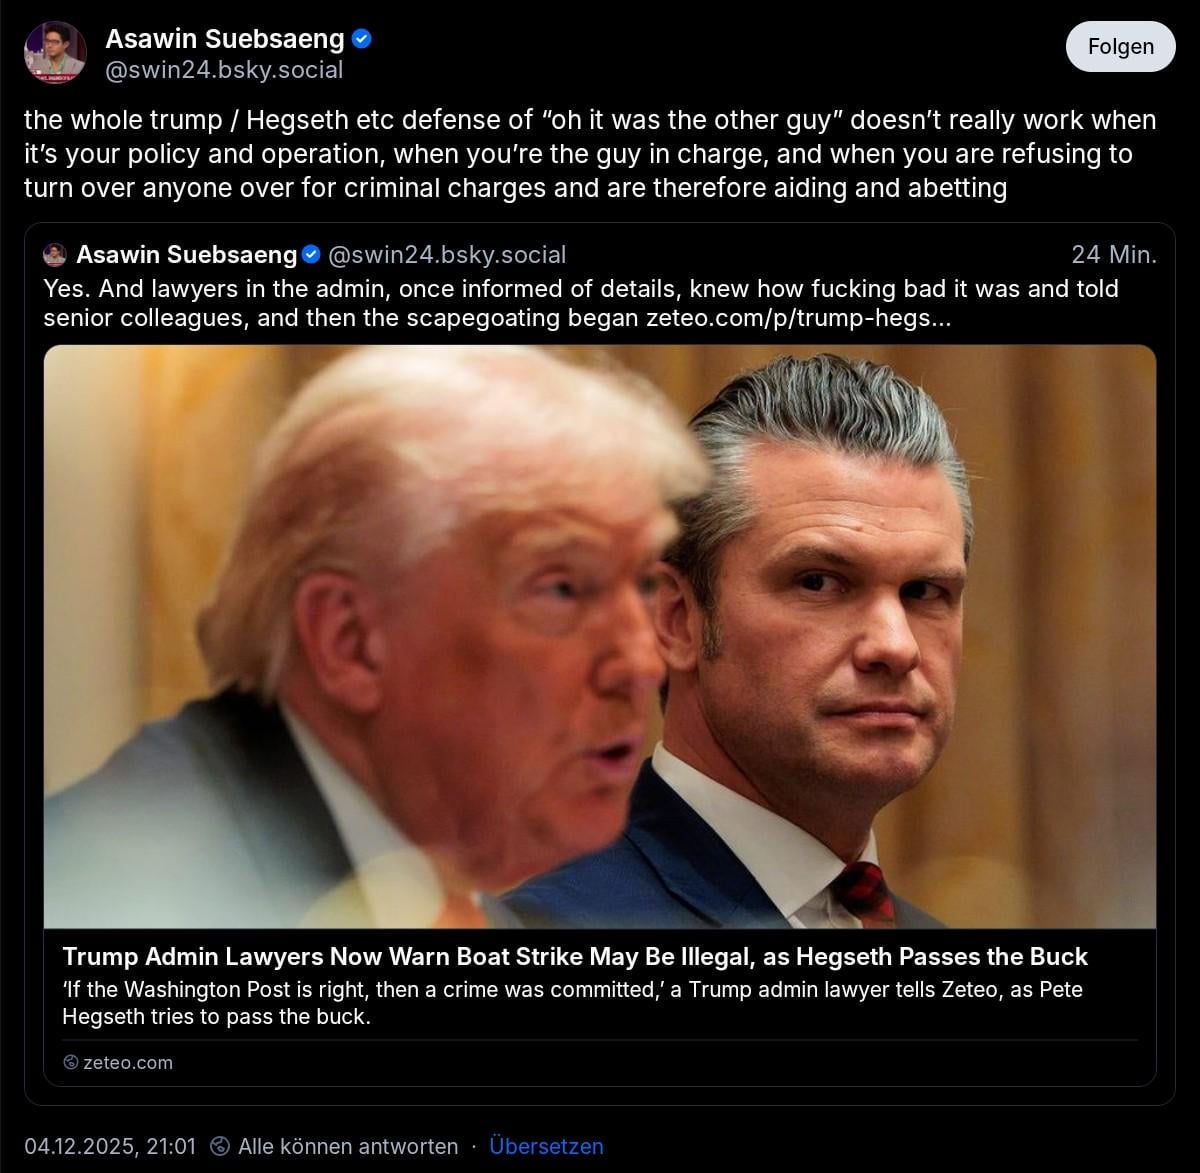Viewport: 1200px width, 1173px height.
Task: Click the blue verified badge beside author name
Action: (x=362, y=39)
